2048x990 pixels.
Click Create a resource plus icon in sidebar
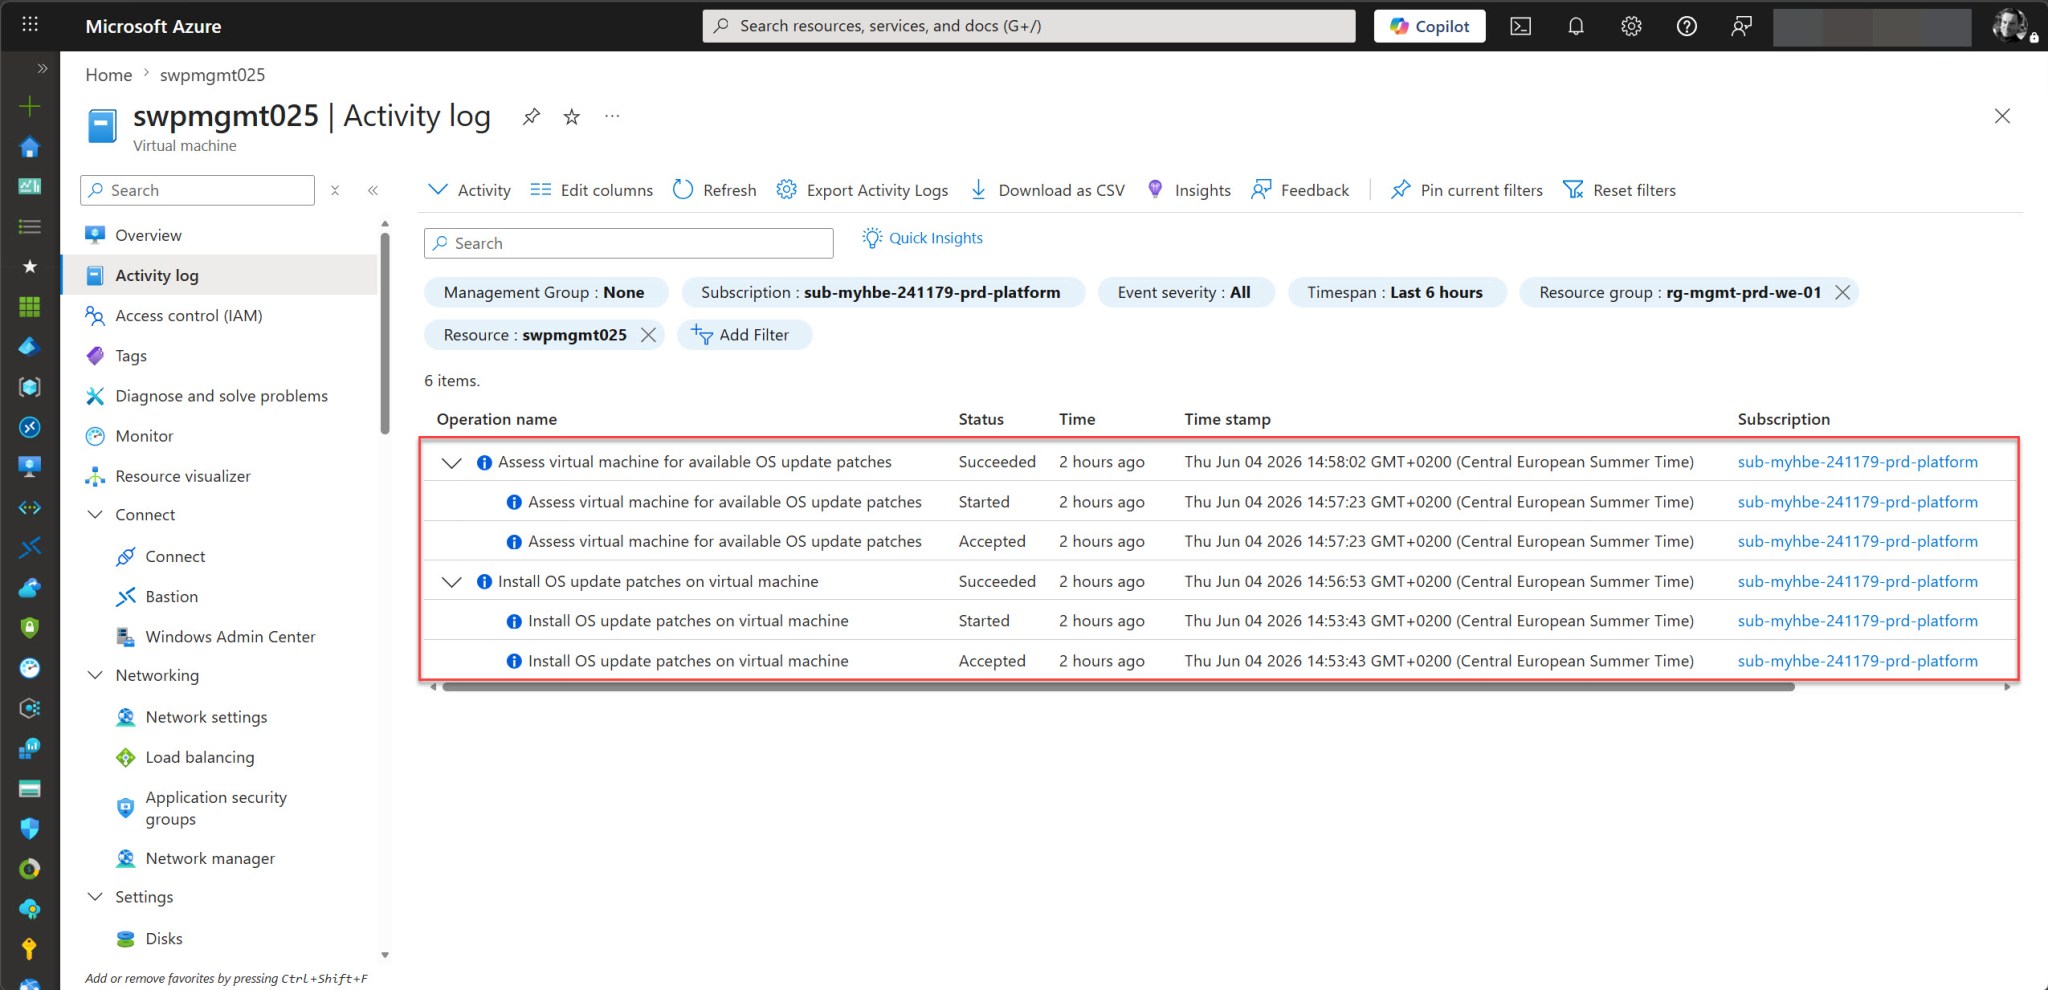pos(30,106)
